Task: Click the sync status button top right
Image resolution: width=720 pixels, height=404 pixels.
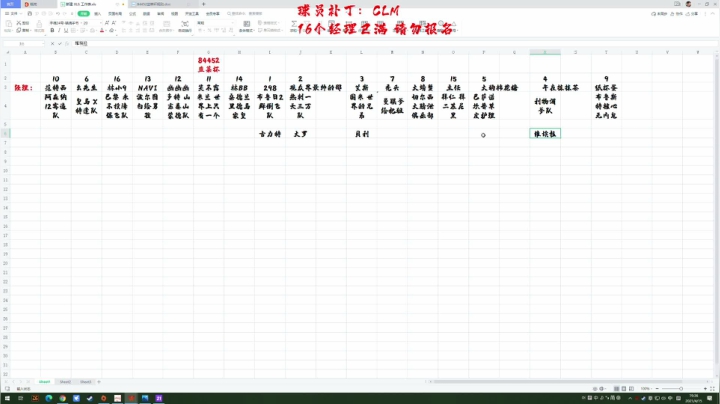Action: click(x=659, y=14)
